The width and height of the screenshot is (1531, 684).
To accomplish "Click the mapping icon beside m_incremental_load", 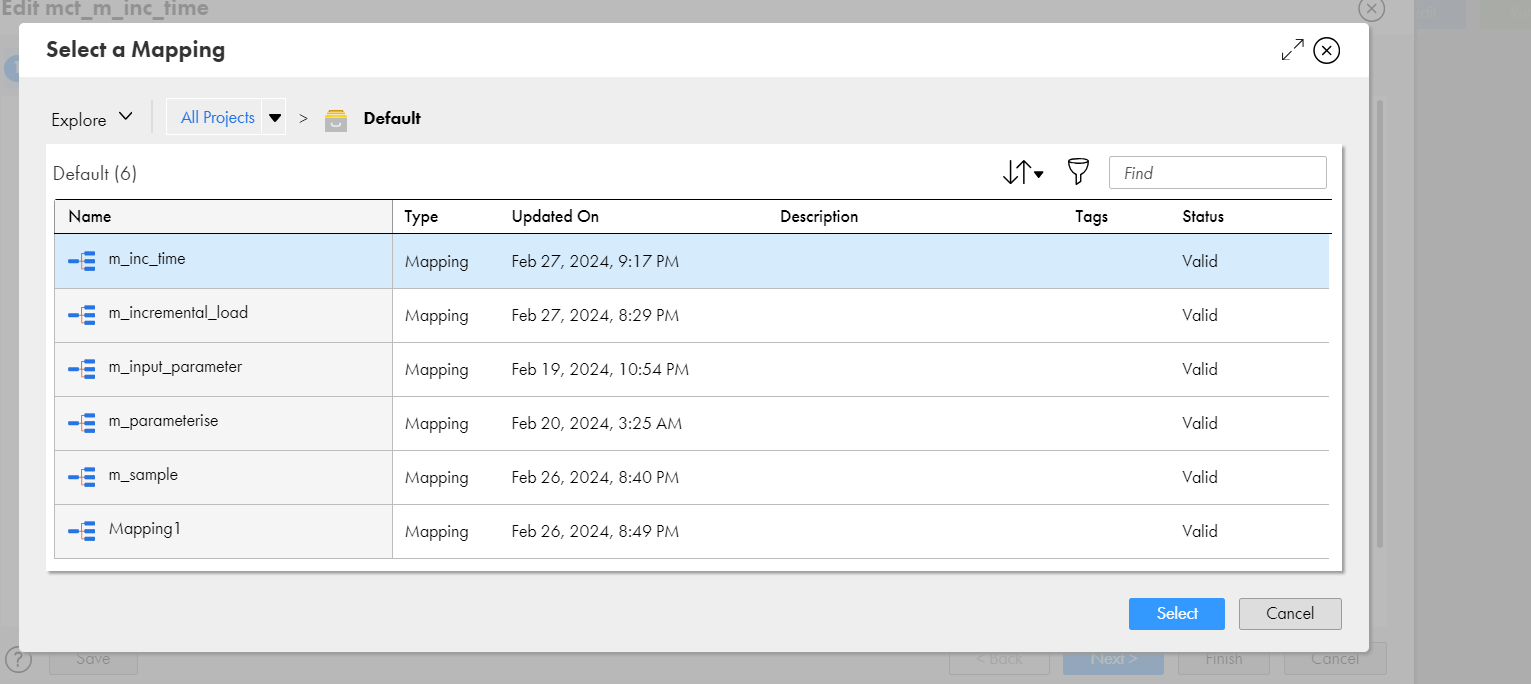I will point(82,315).
